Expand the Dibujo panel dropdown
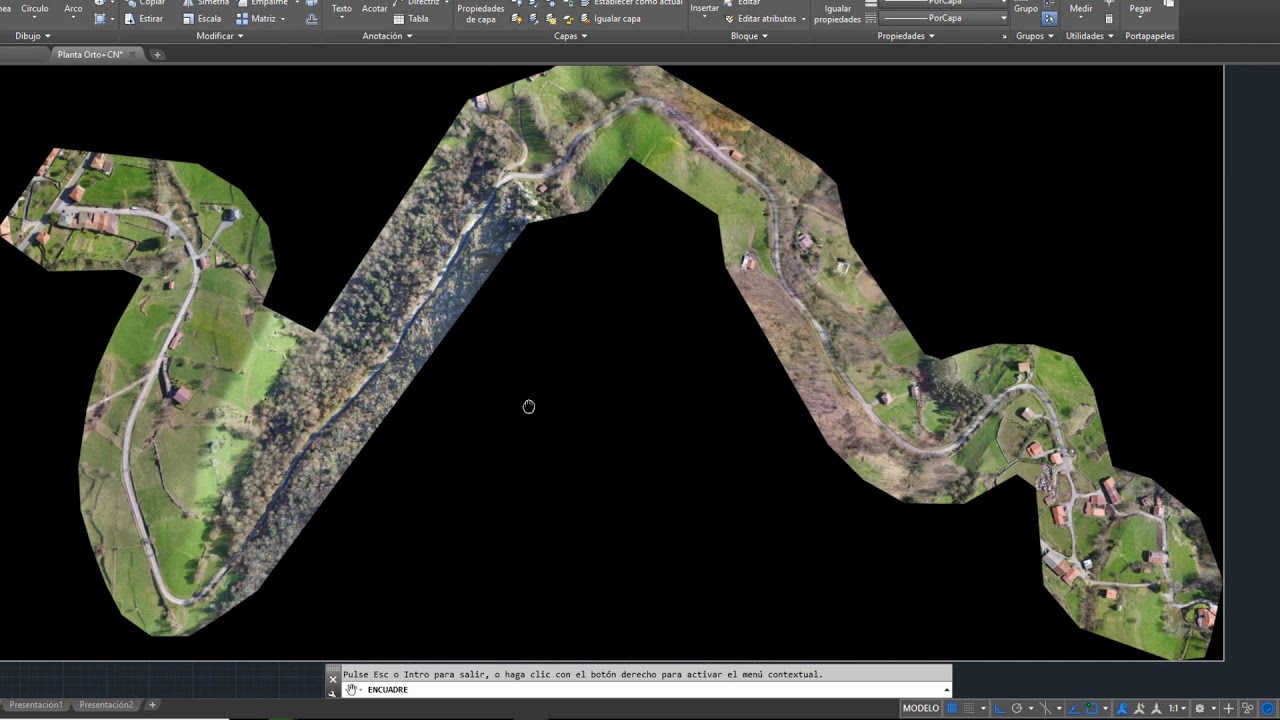This screenshot has height=720, width=1280. point(33,36)
